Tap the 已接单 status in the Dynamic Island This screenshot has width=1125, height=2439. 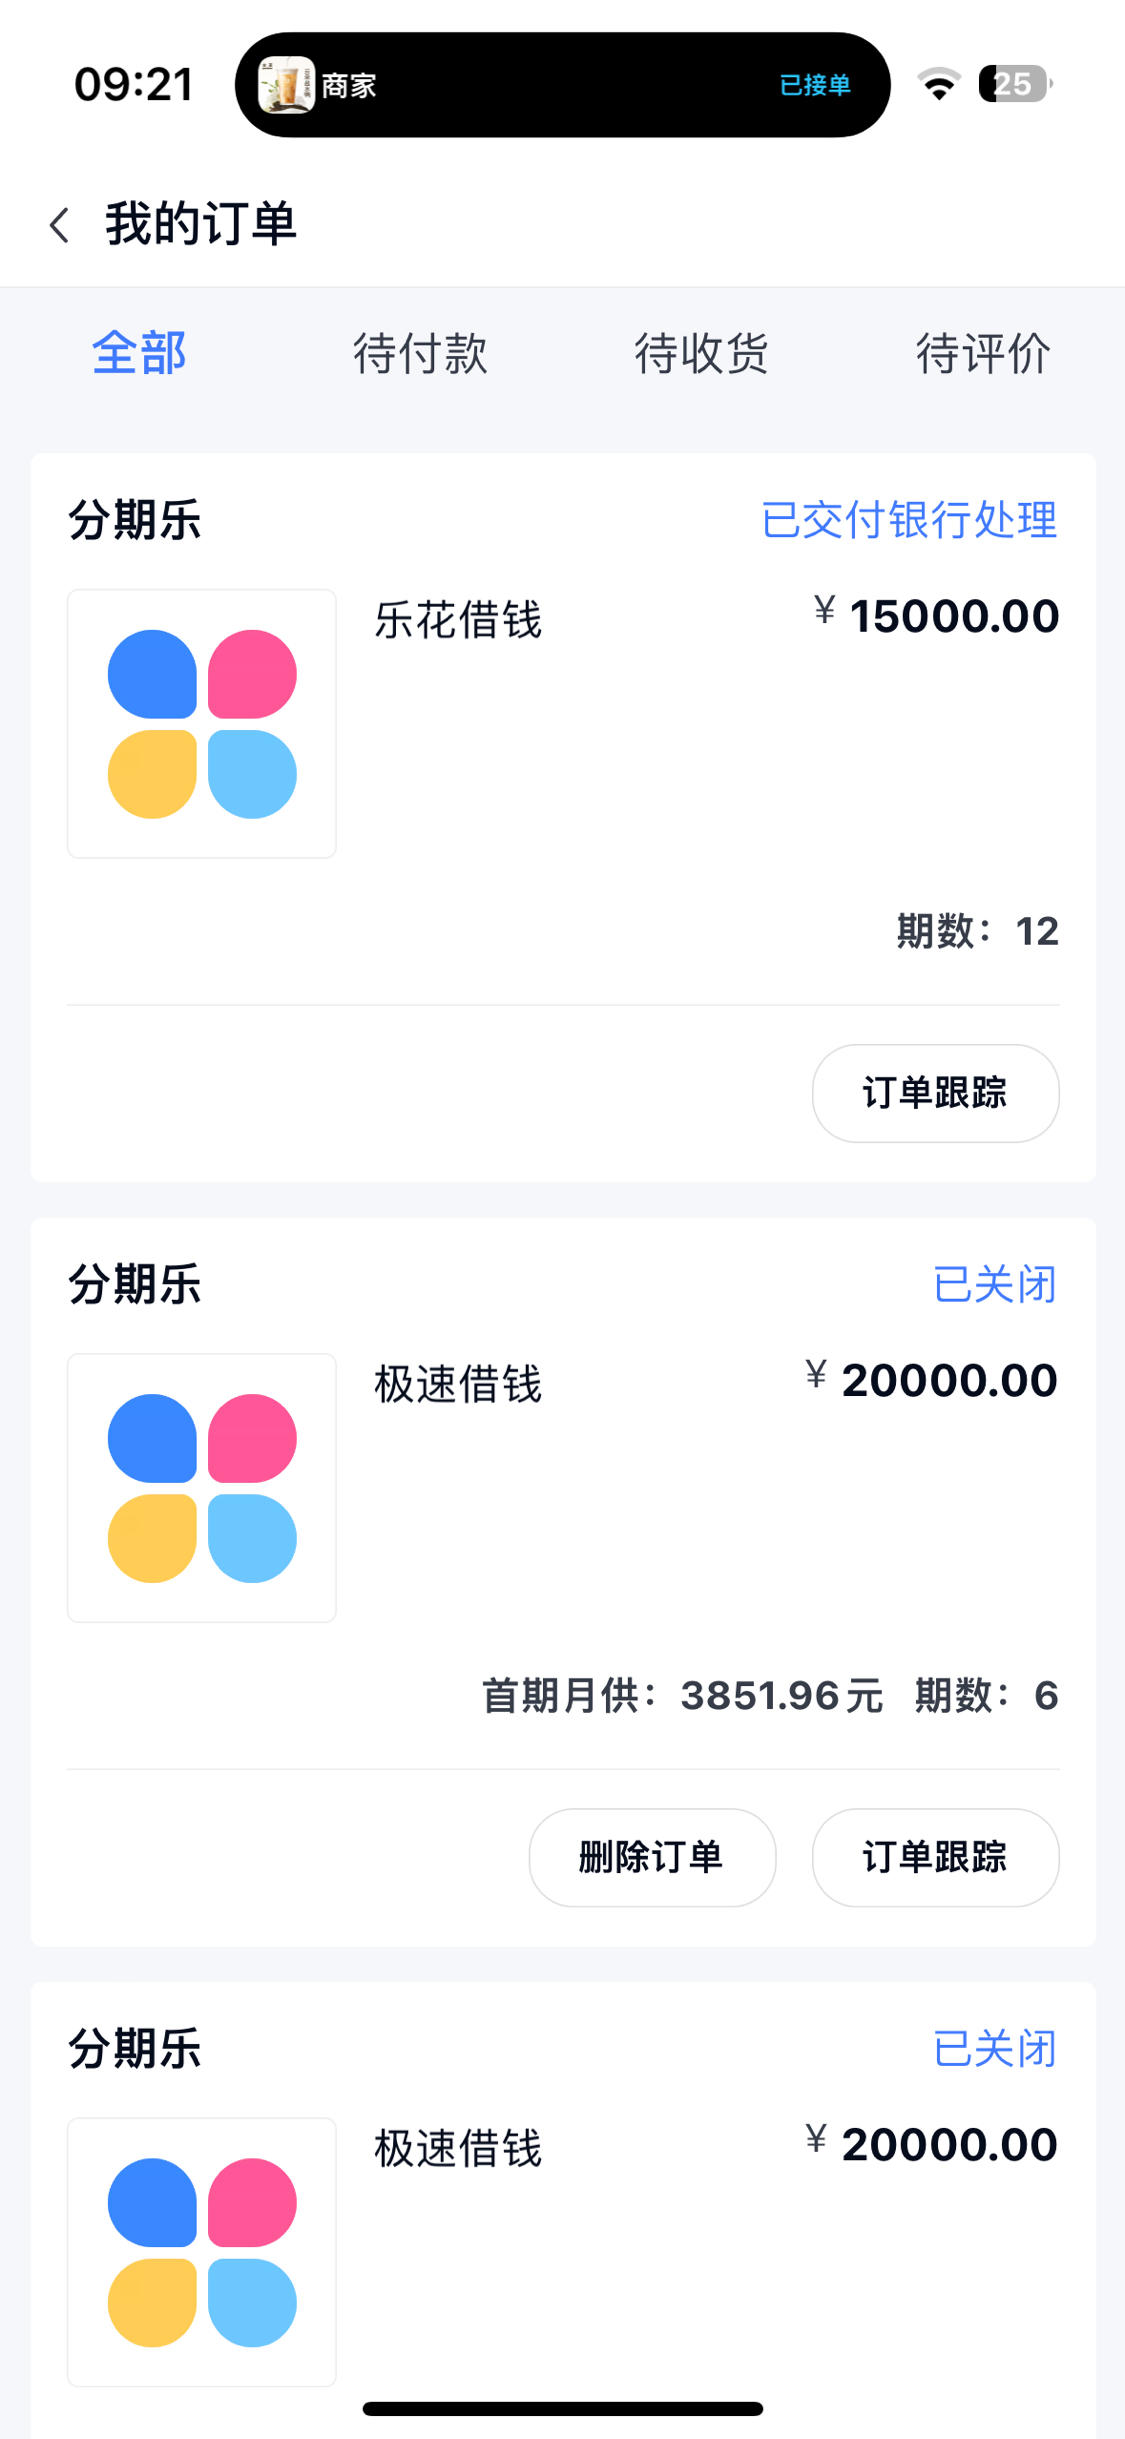[x=815, y=85]
